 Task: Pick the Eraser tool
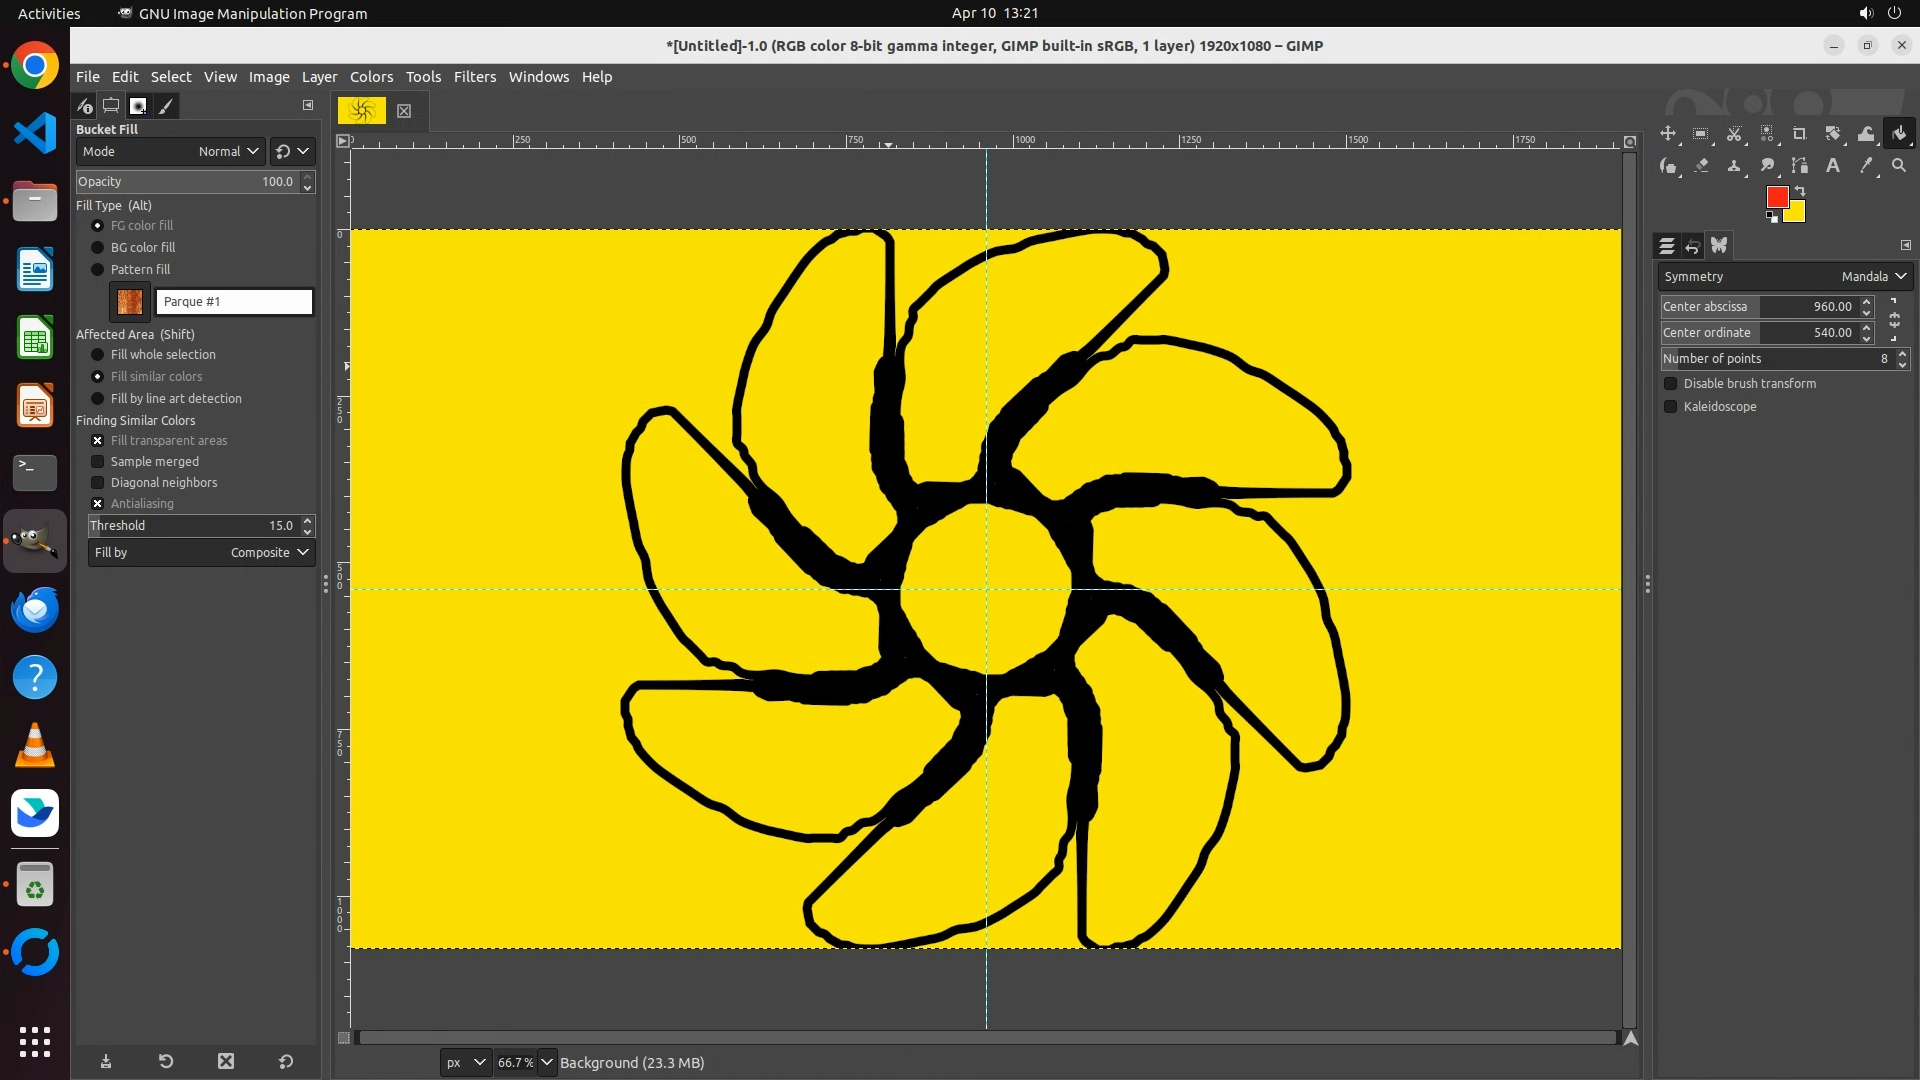1701,166
